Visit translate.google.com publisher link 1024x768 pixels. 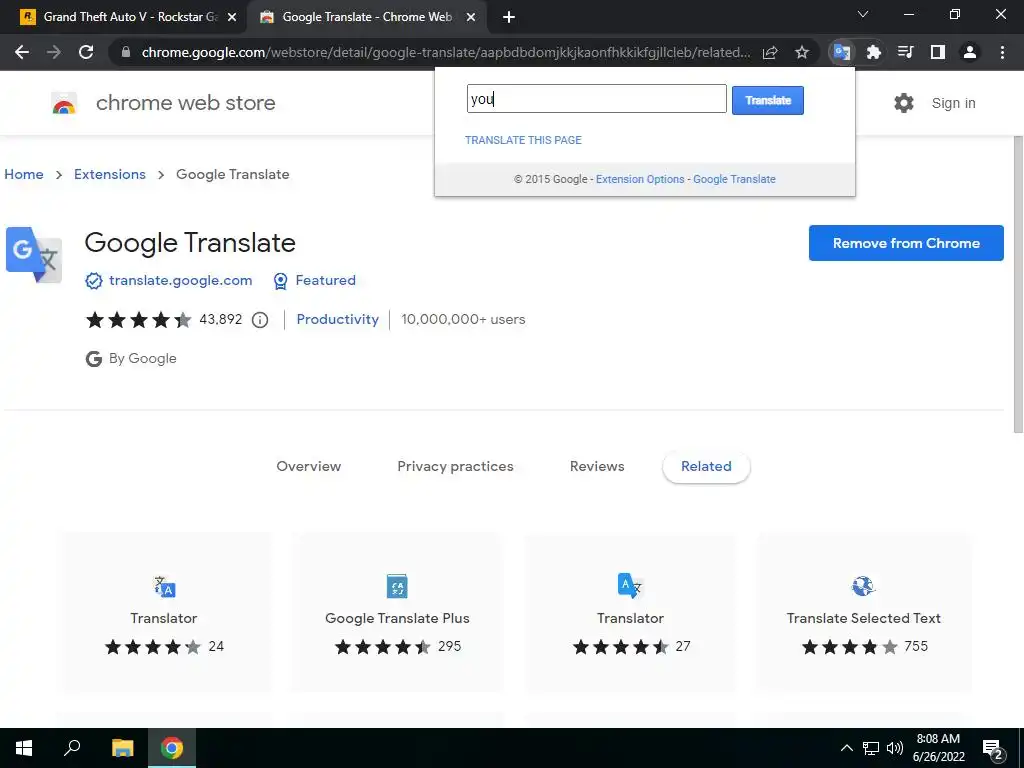point(180,280)
